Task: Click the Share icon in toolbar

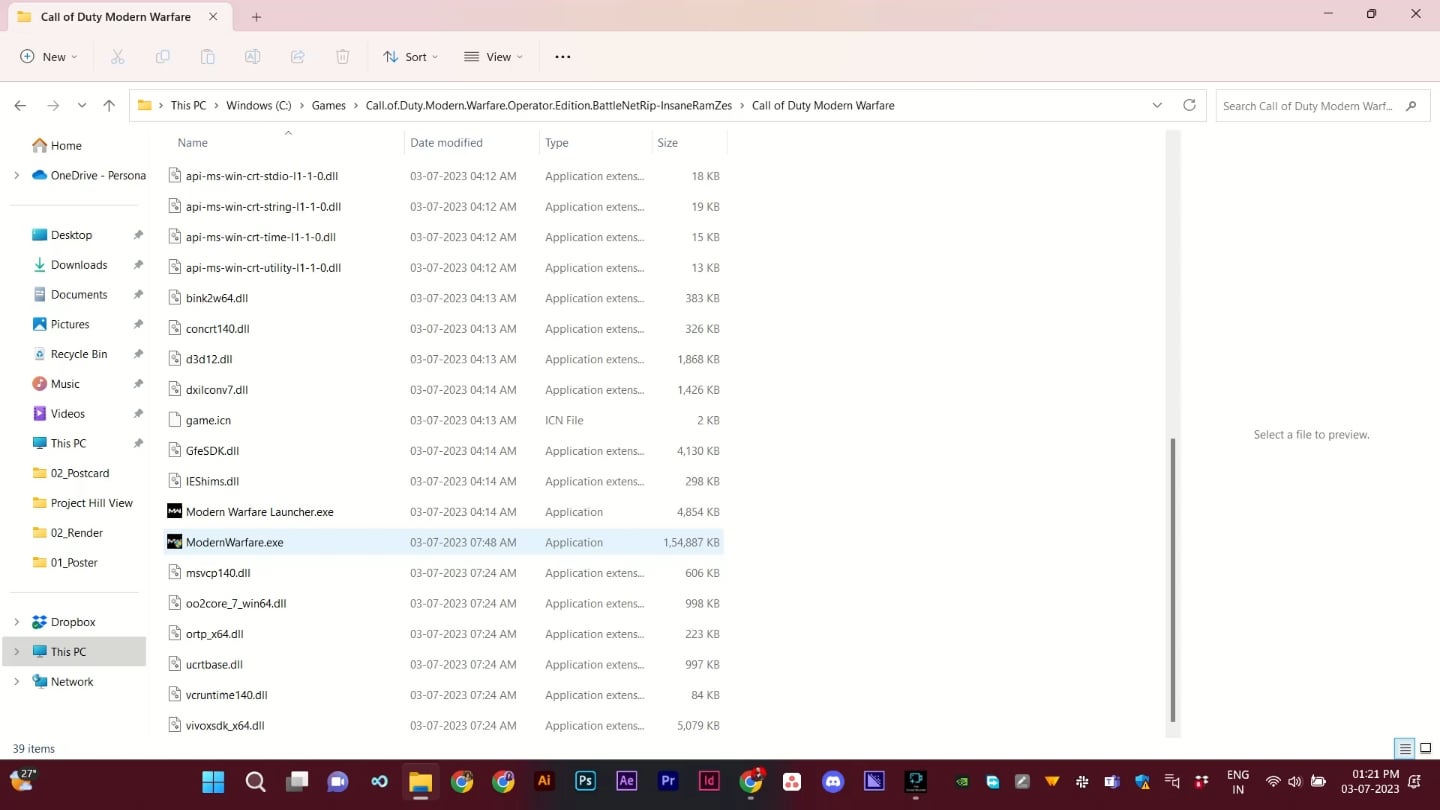Action: point(298,57)
